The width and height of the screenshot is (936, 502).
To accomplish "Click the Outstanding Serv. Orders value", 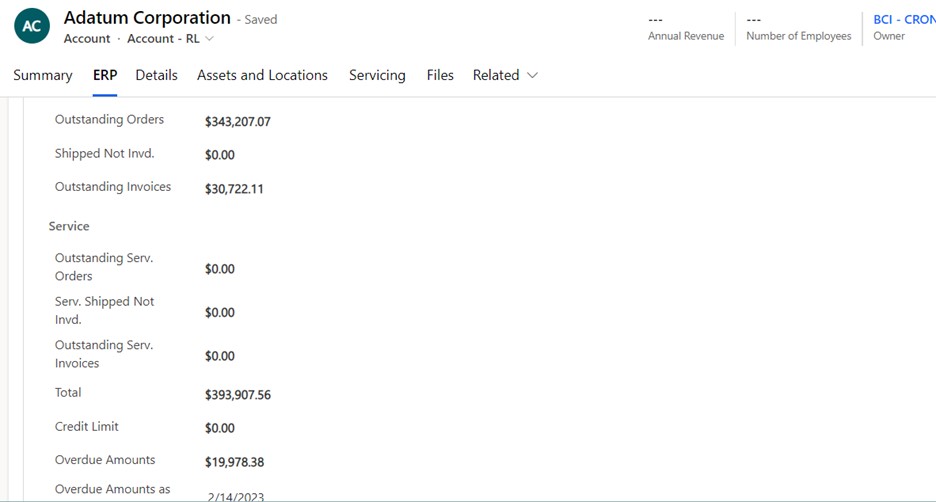I will point(220,269).
